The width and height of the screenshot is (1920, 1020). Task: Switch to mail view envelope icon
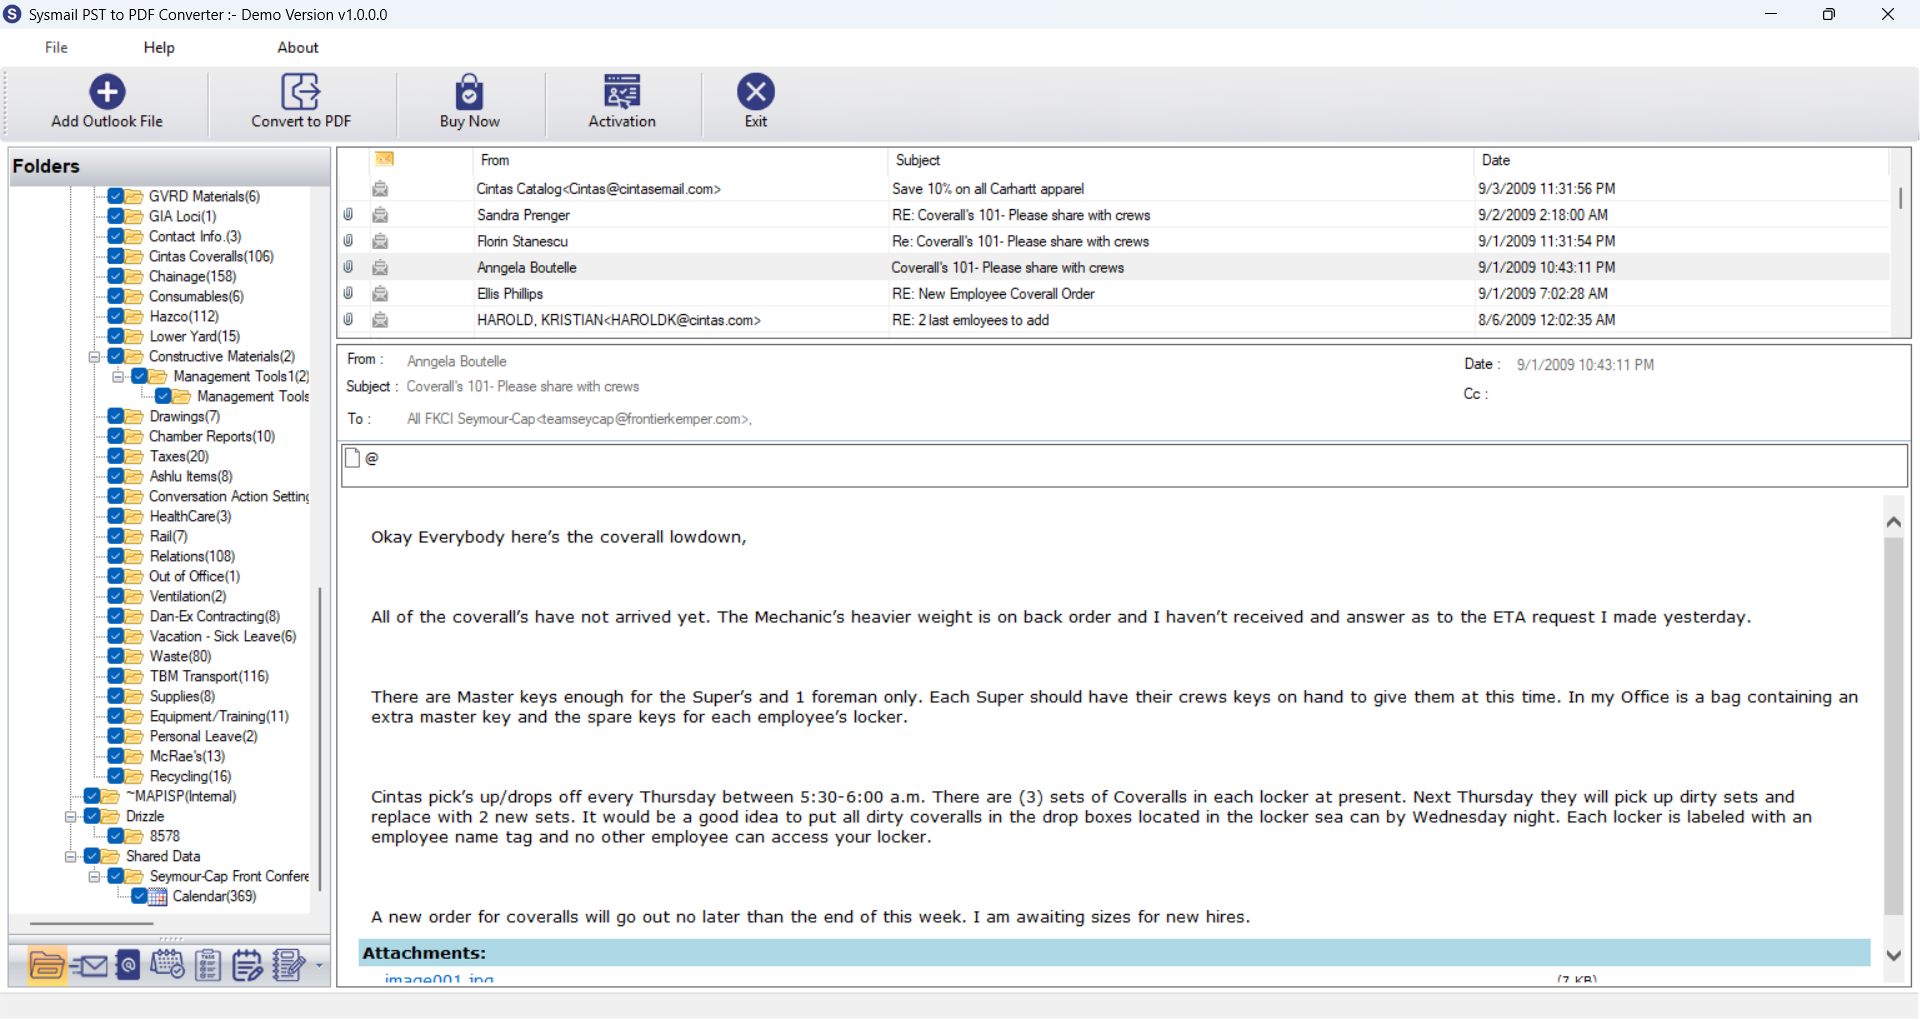[x=90, y=965]
